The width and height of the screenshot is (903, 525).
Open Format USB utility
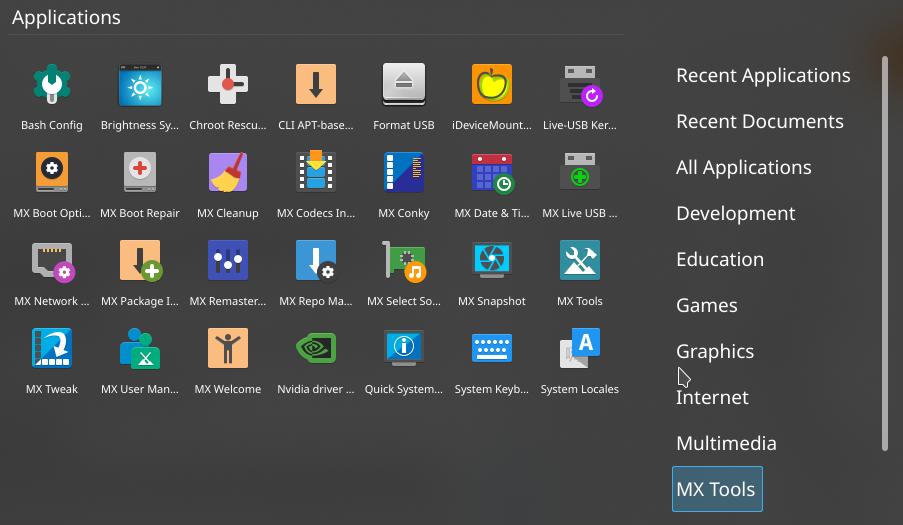click(404, 84)
